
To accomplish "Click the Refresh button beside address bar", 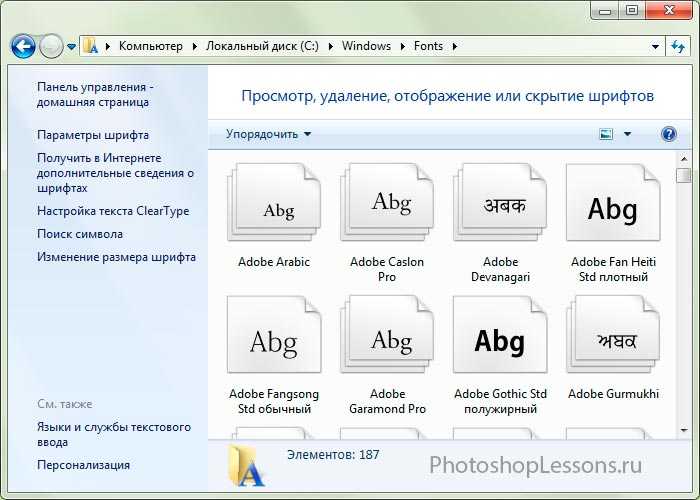I will 678,46.
